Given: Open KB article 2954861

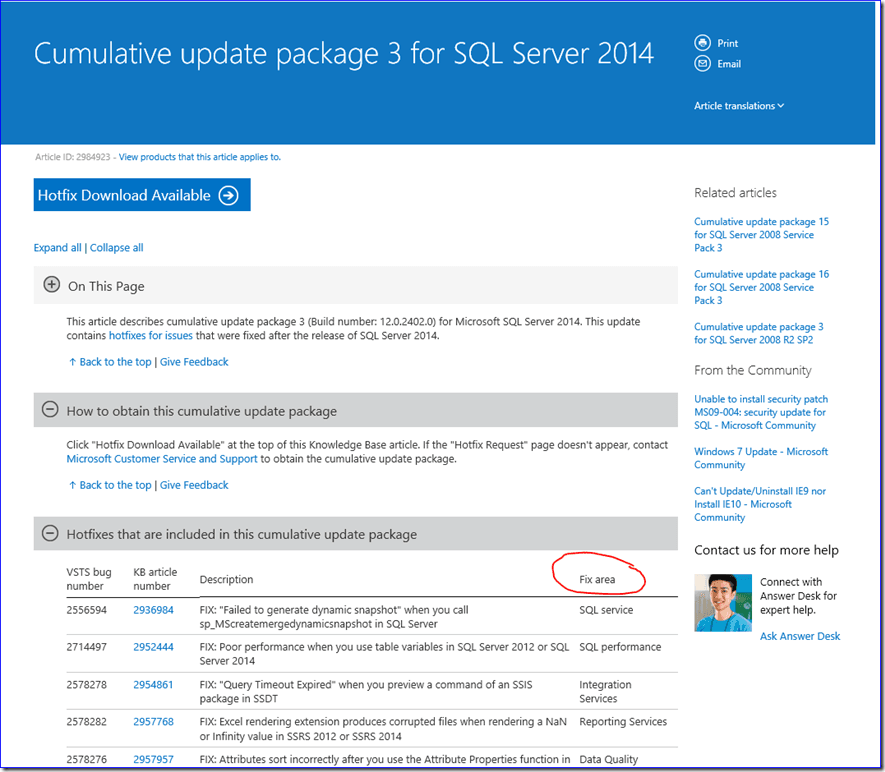Looking at the screenshot, I should click(x=154, y=685).
